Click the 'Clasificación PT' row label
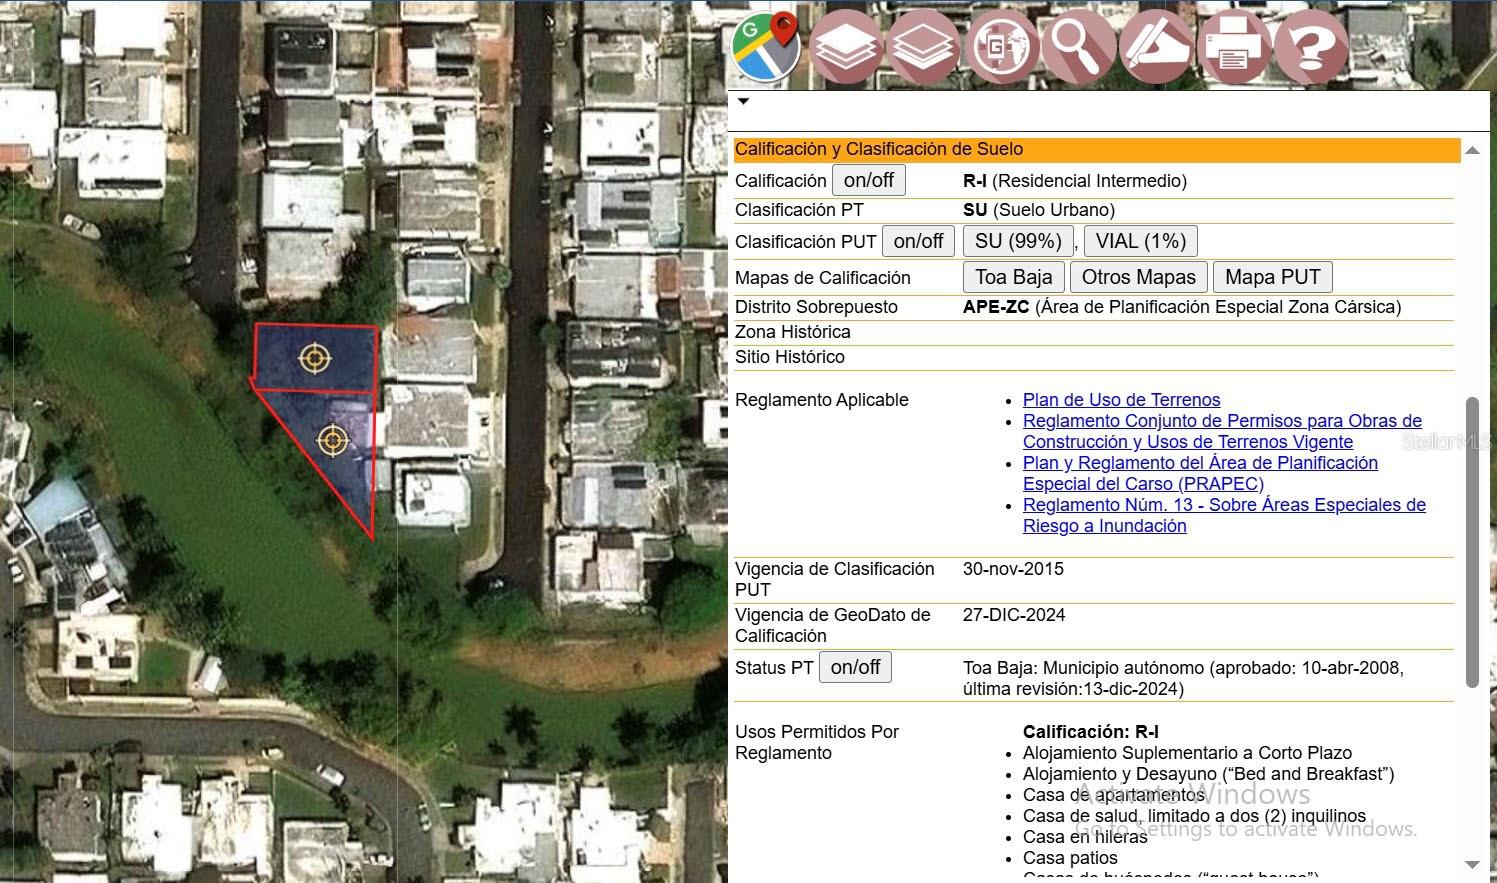This screenshot has height=883, width=1497. (799, 210)
